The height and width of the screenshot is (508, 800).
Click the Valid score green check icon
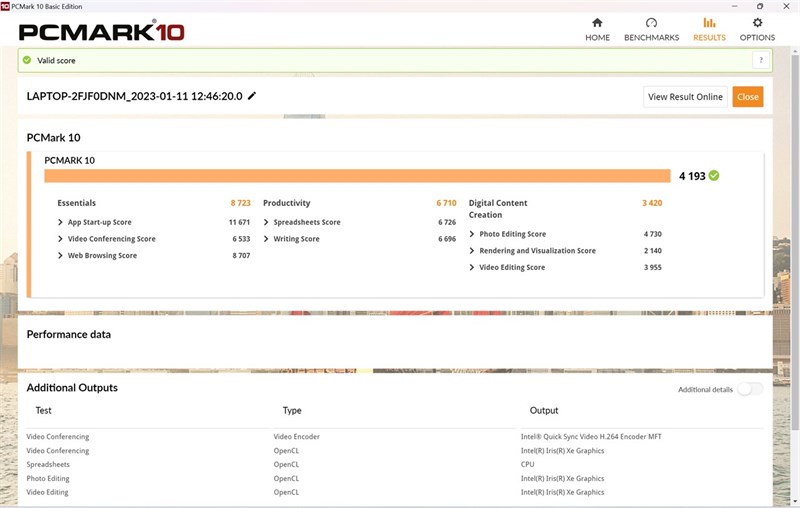27,60
